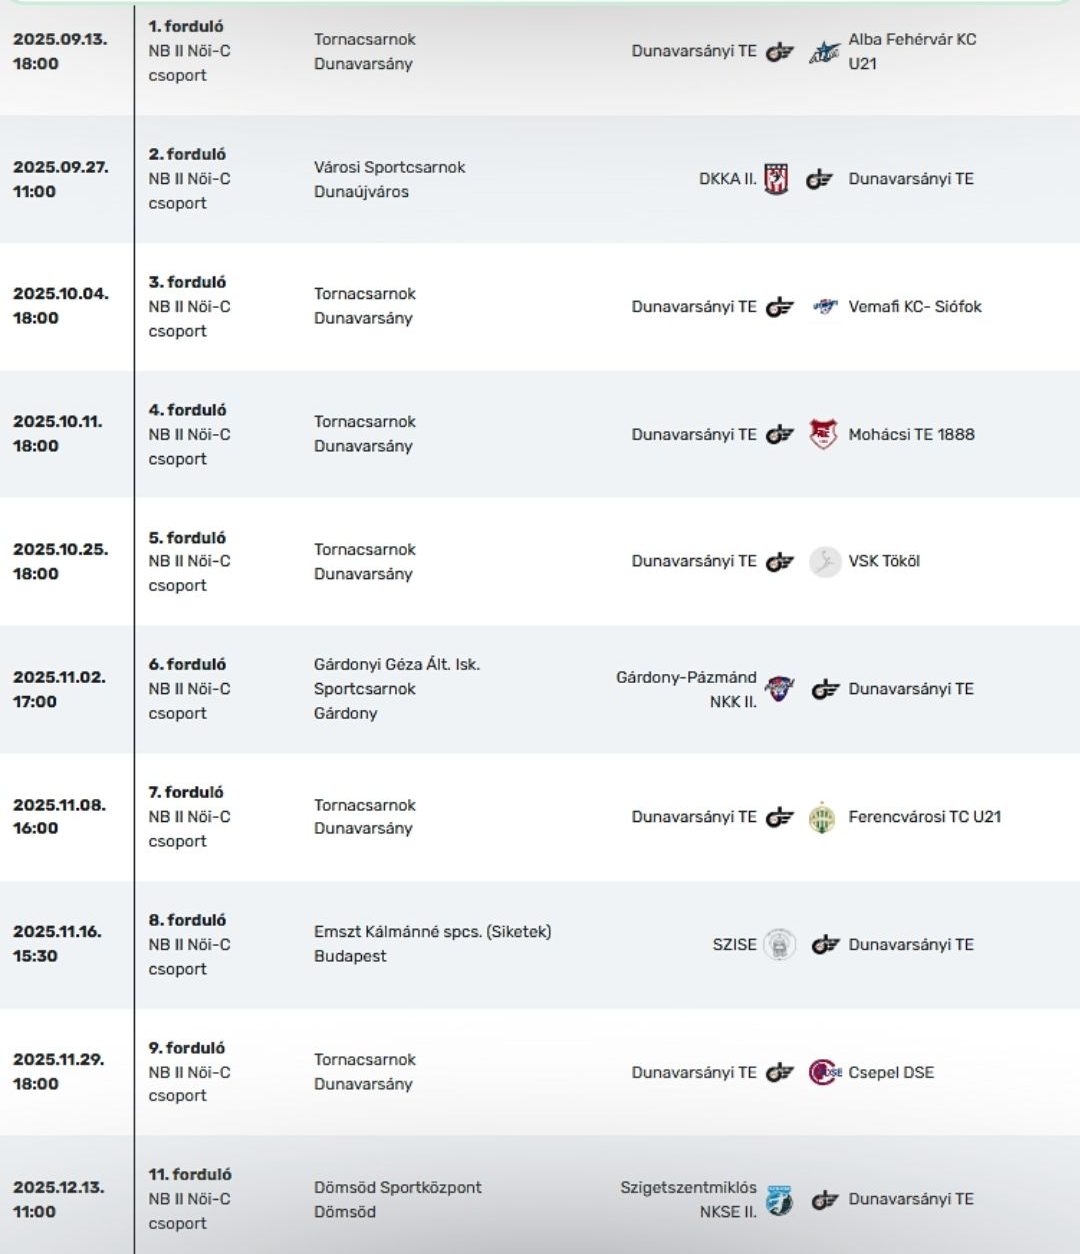Click the Gárdony-Pázmánd NKK II. logo
Image resolution: width=1080 pixels, height=1254 pixels.
point(779,689)
